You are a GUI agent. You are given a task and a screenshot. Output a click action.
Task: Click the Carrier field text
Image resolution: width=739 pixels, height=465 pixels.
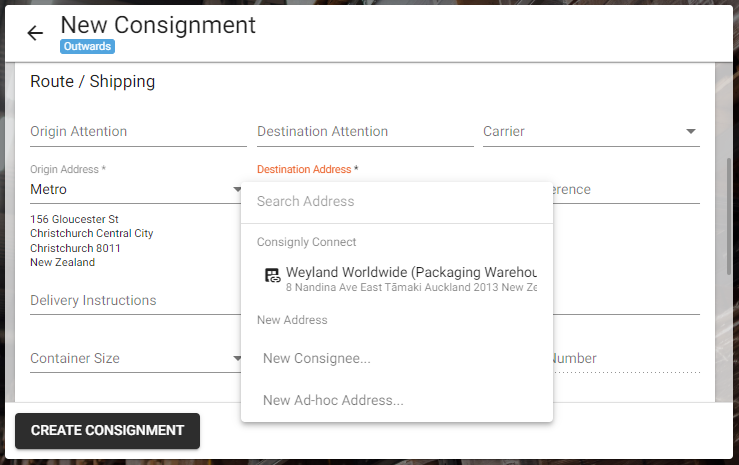[503, 131]
